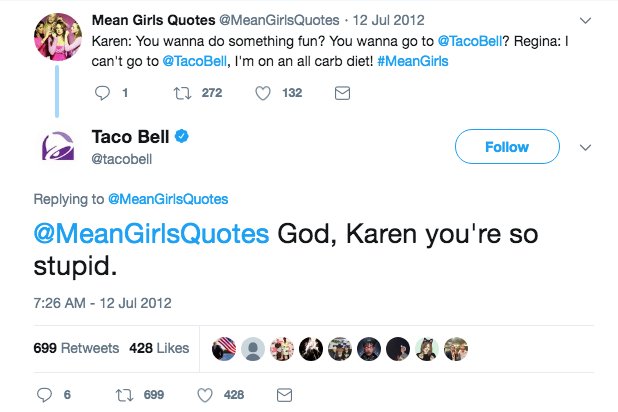Retweet the Taco Bell reply
Screen dimensions: 618x412
click(128, 394)
